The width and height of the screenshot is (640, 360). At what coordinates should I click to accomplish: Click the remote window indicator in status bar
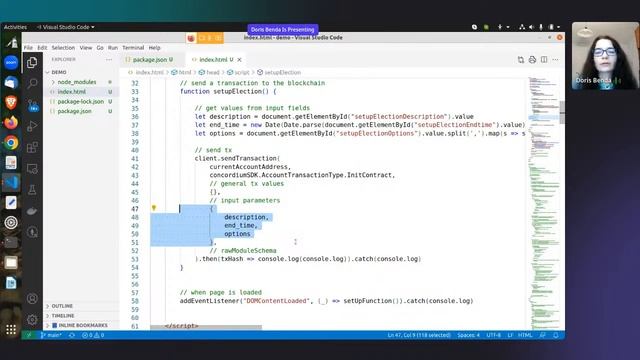coord(29,335)
